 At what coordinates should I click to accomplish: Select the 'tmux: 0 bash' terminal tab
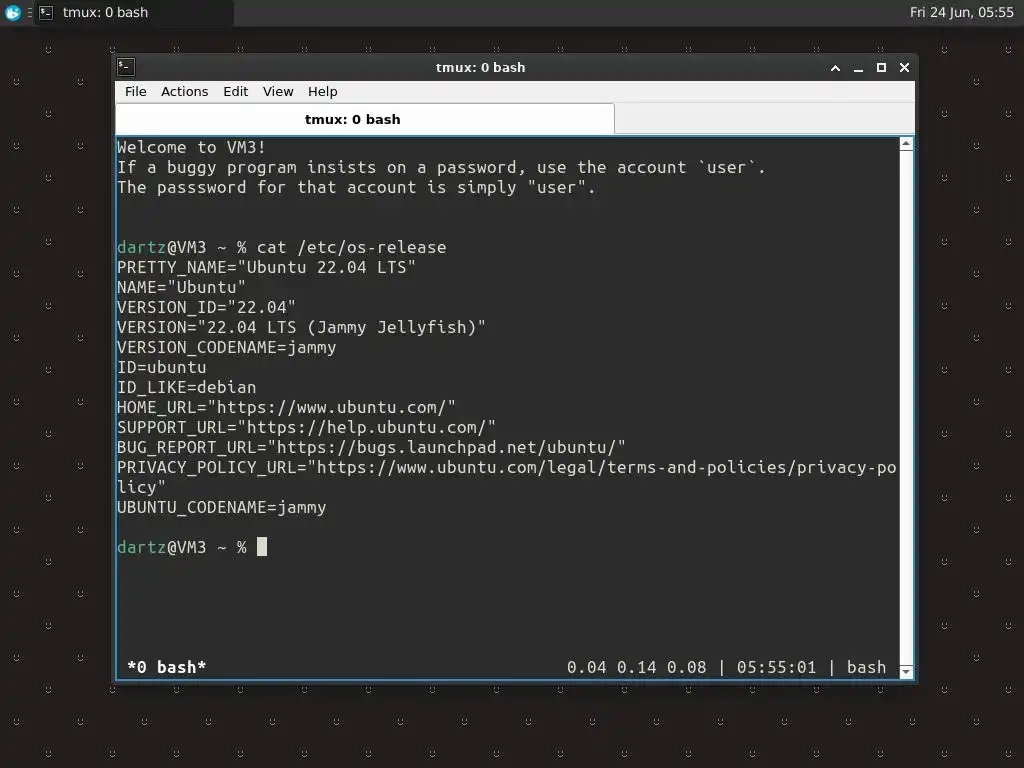(x=364, y=119)
